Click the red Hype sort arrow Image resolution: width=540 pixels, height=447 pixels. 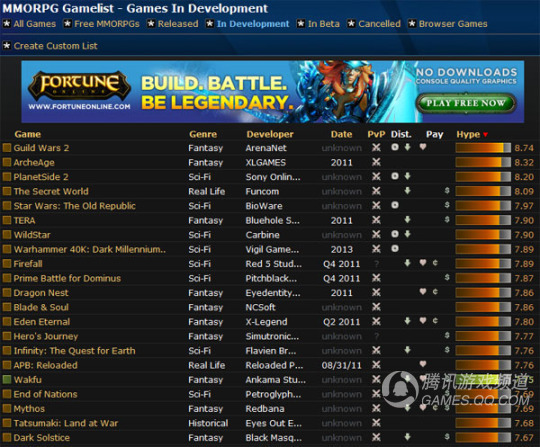coord(485,135)
